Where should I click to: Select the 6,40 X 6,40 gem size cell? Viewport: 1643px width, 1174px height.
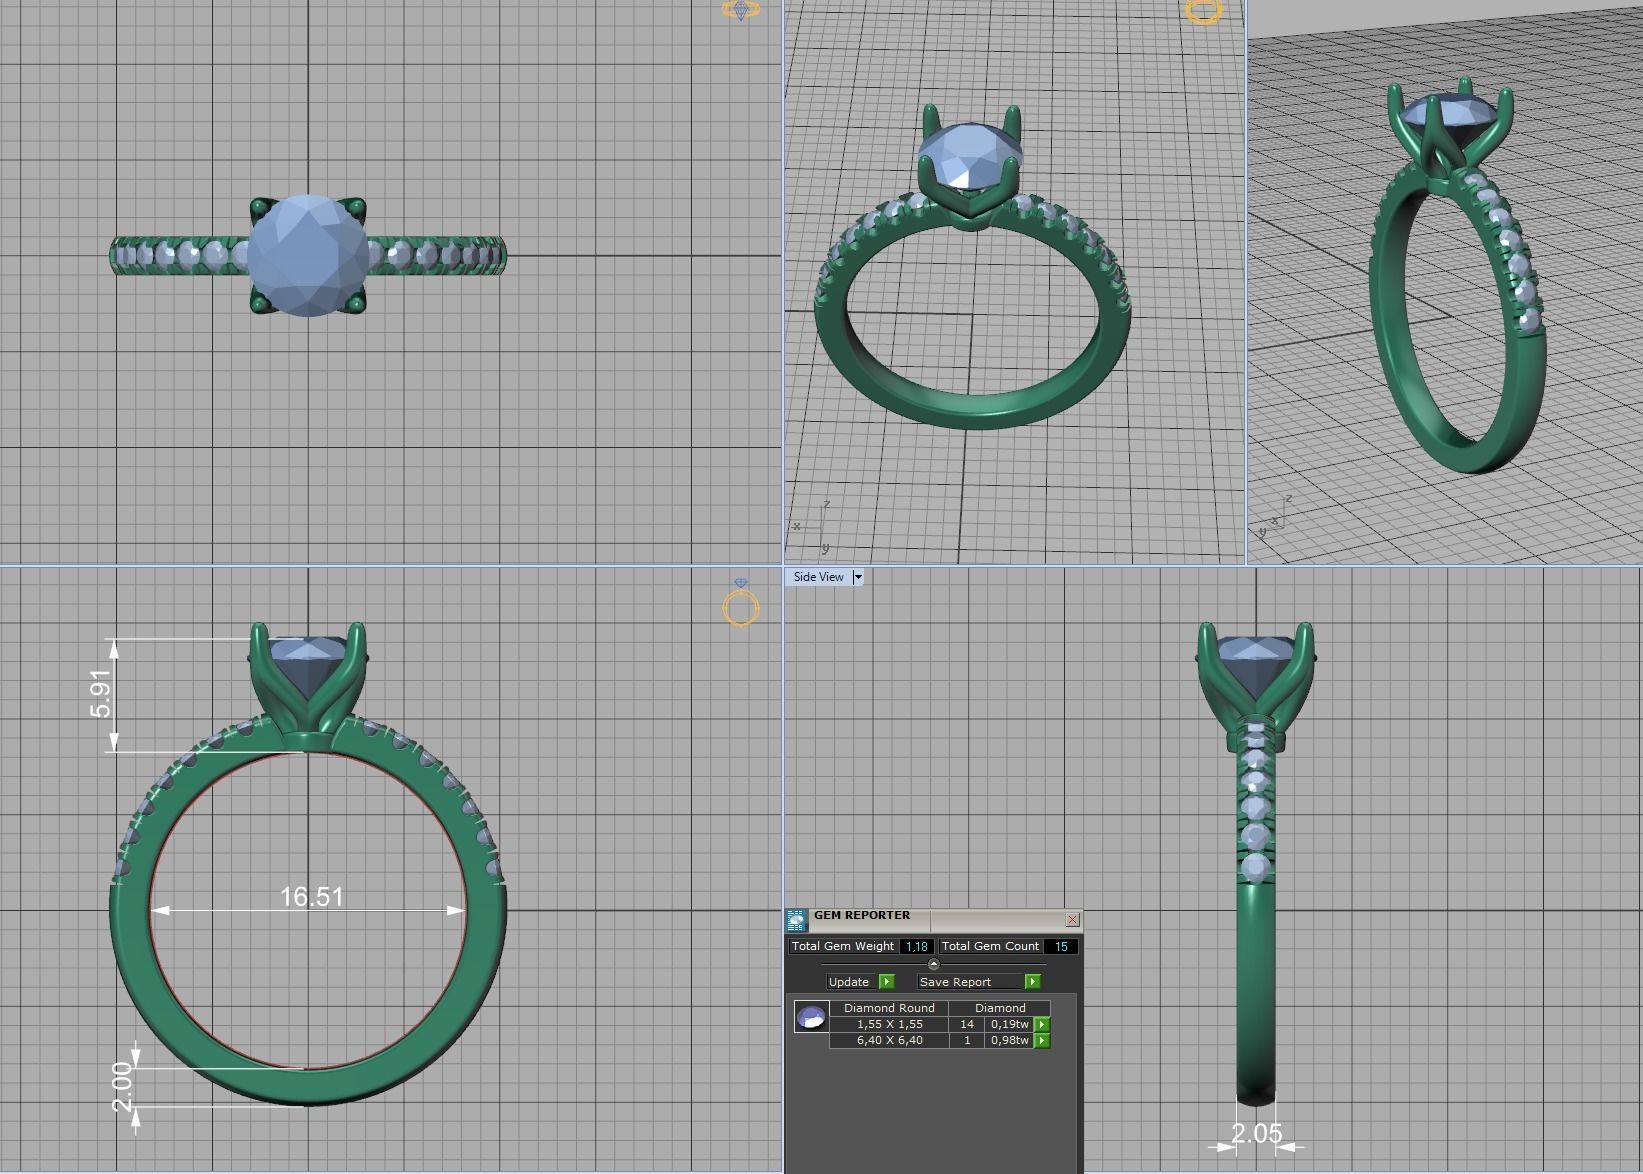tap(889, 1041)
